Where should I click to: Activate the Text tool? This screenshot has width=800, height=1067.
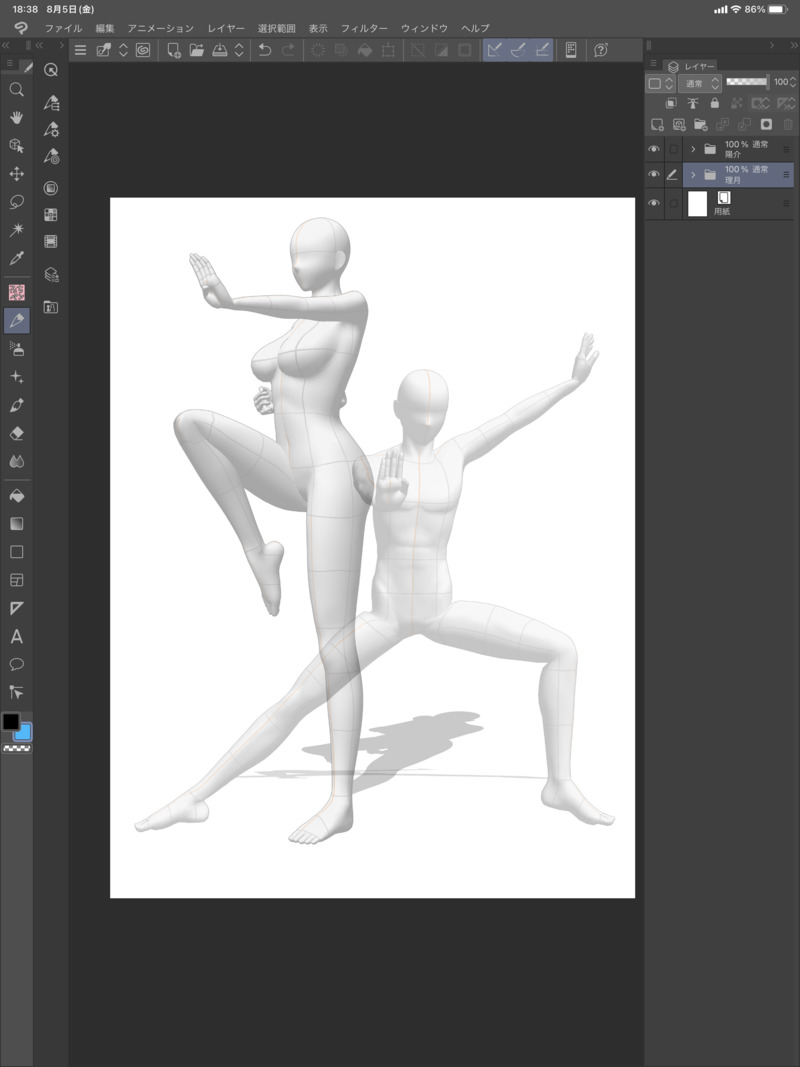click(16, 636)
